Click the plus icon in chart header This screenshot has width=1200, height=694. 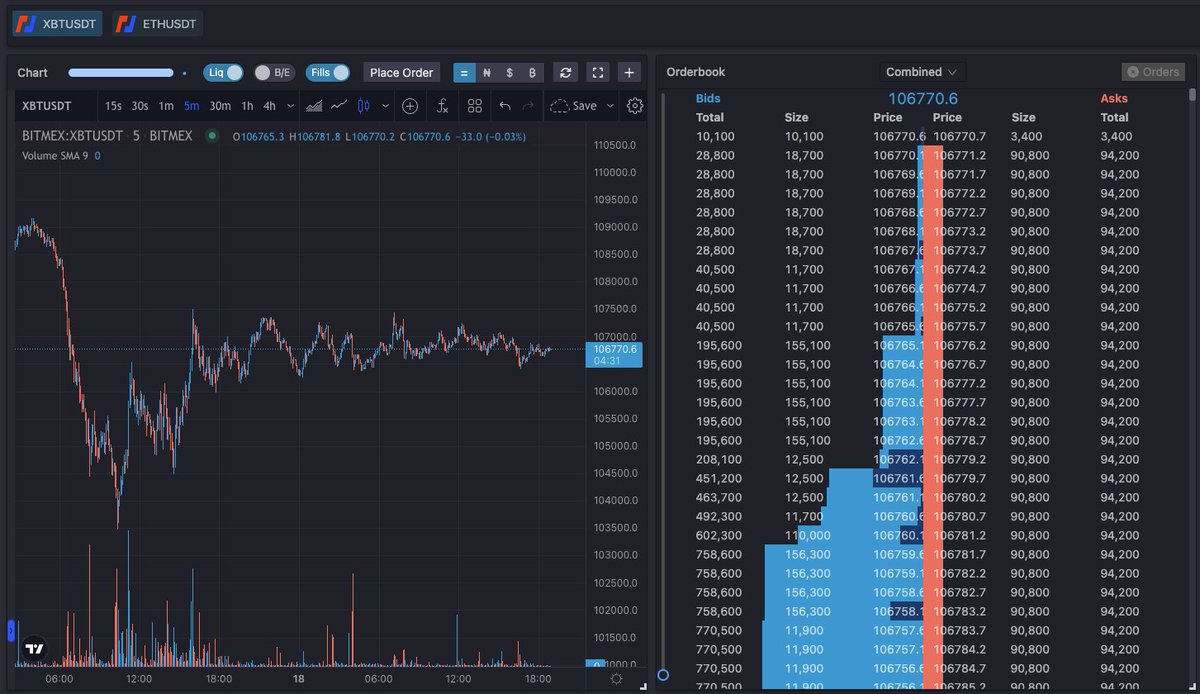[629, 73]
